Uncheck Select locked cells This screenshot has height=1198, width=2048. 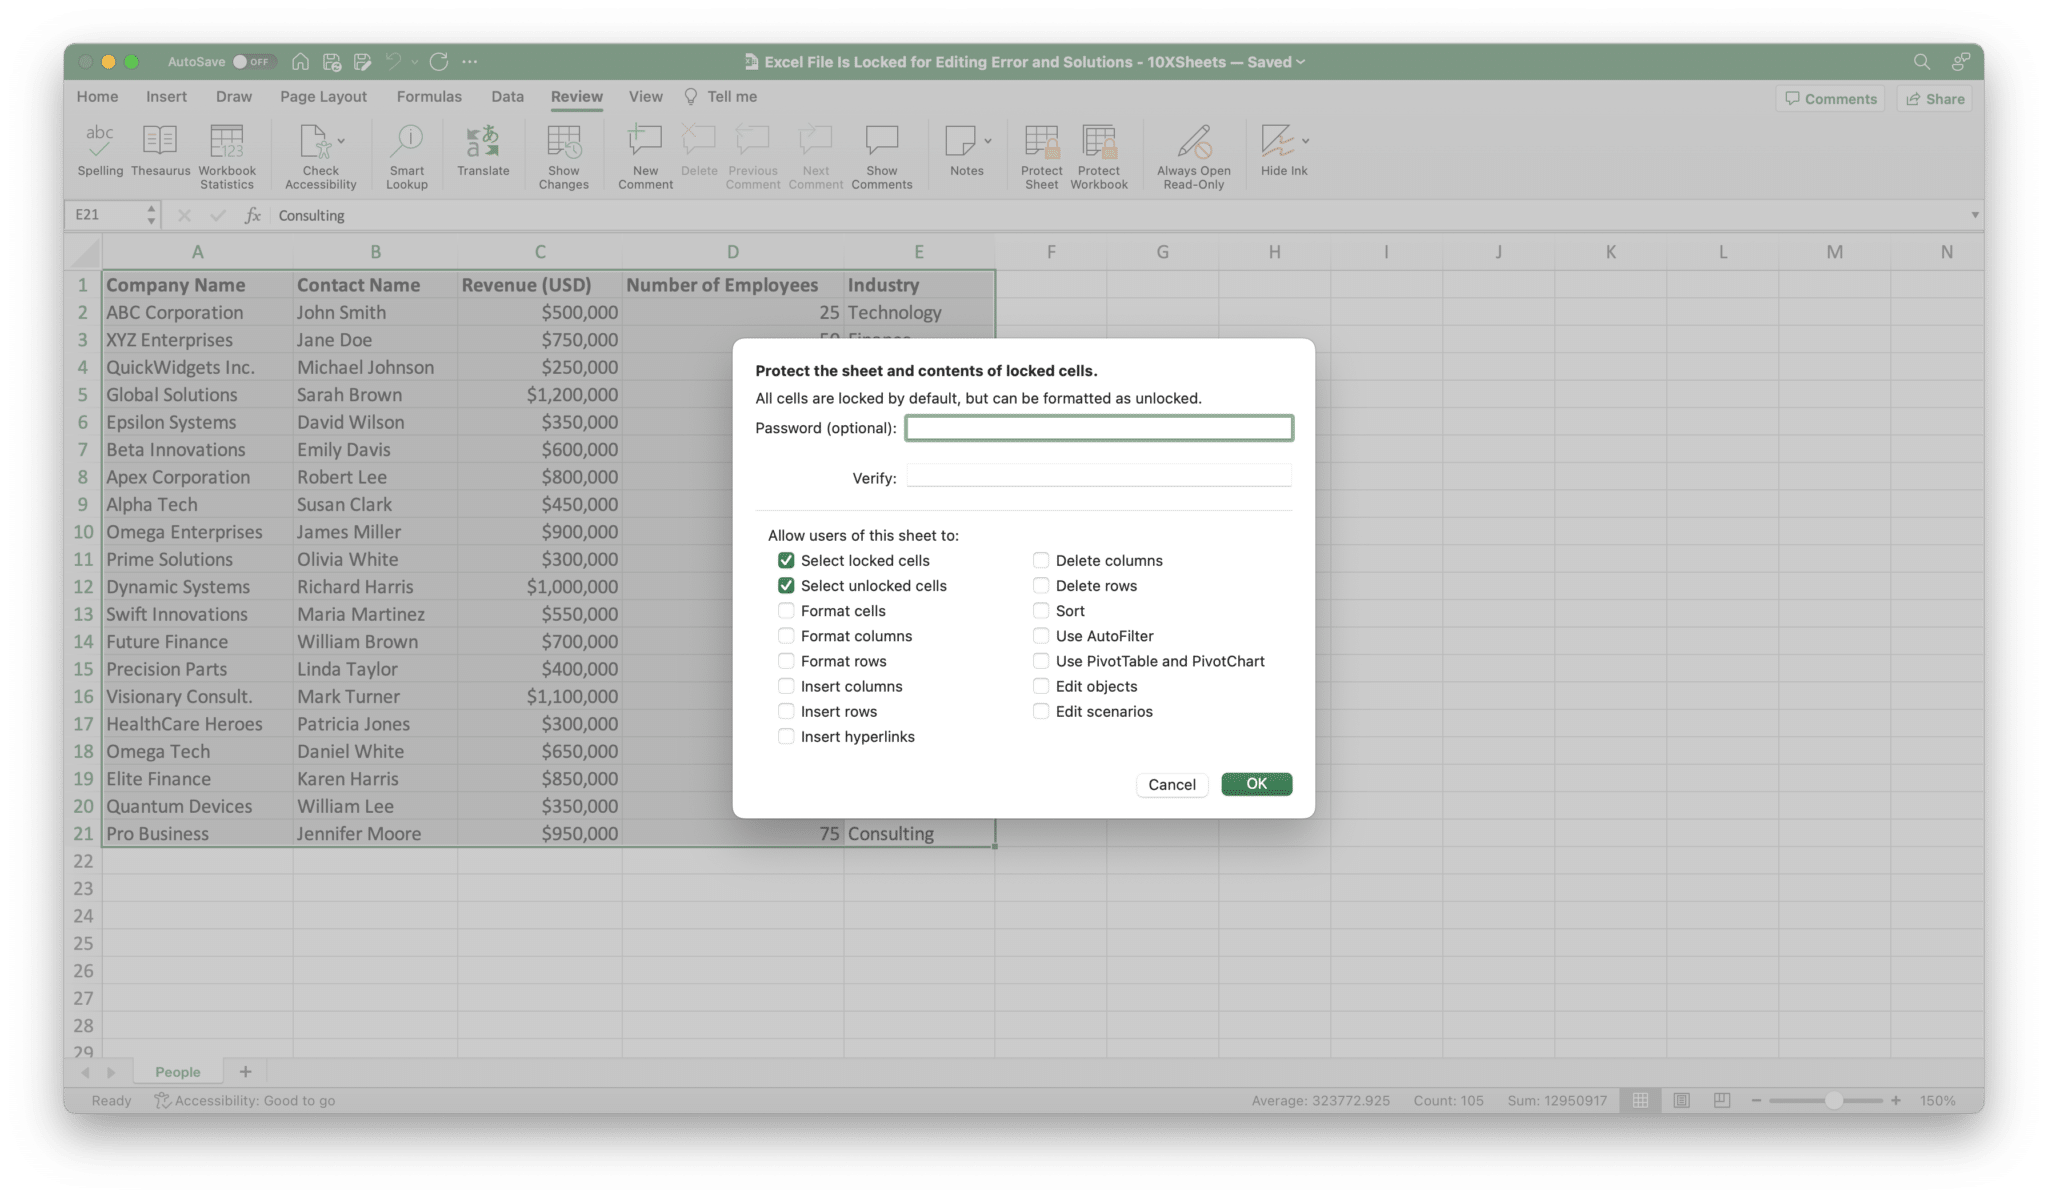click(786, 560)
